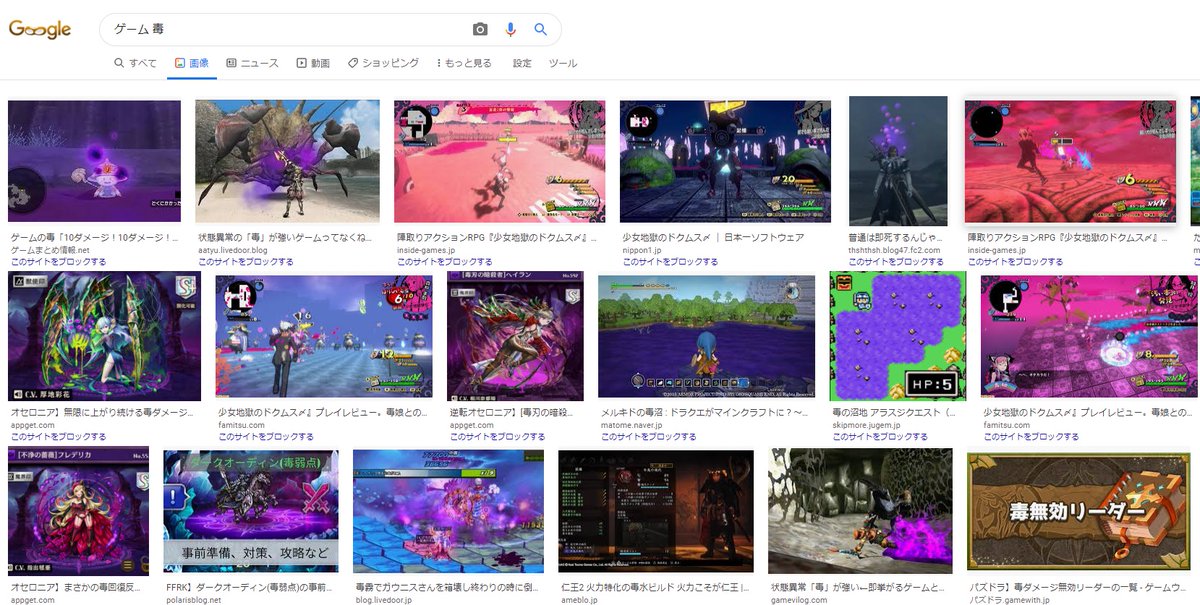Open the 毒無効リーダー banner thumbnail

point(1078,512)
